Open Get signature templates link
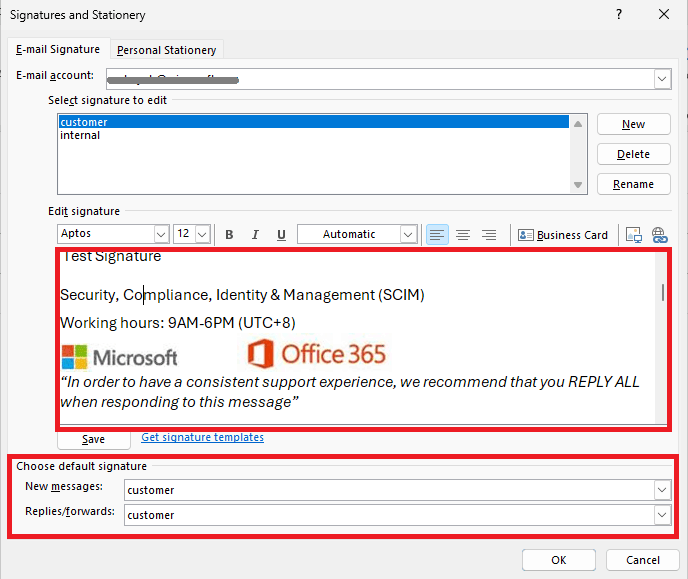 (202, 437)
